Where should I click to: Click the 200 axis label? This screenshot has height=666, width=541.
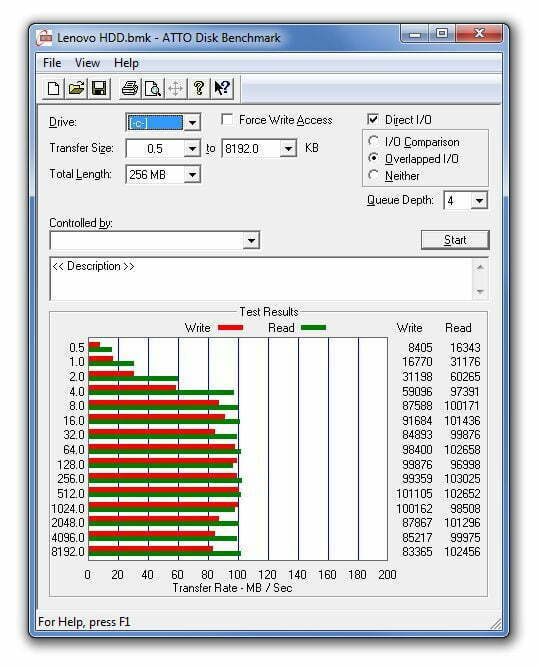(x=387, y=575)
